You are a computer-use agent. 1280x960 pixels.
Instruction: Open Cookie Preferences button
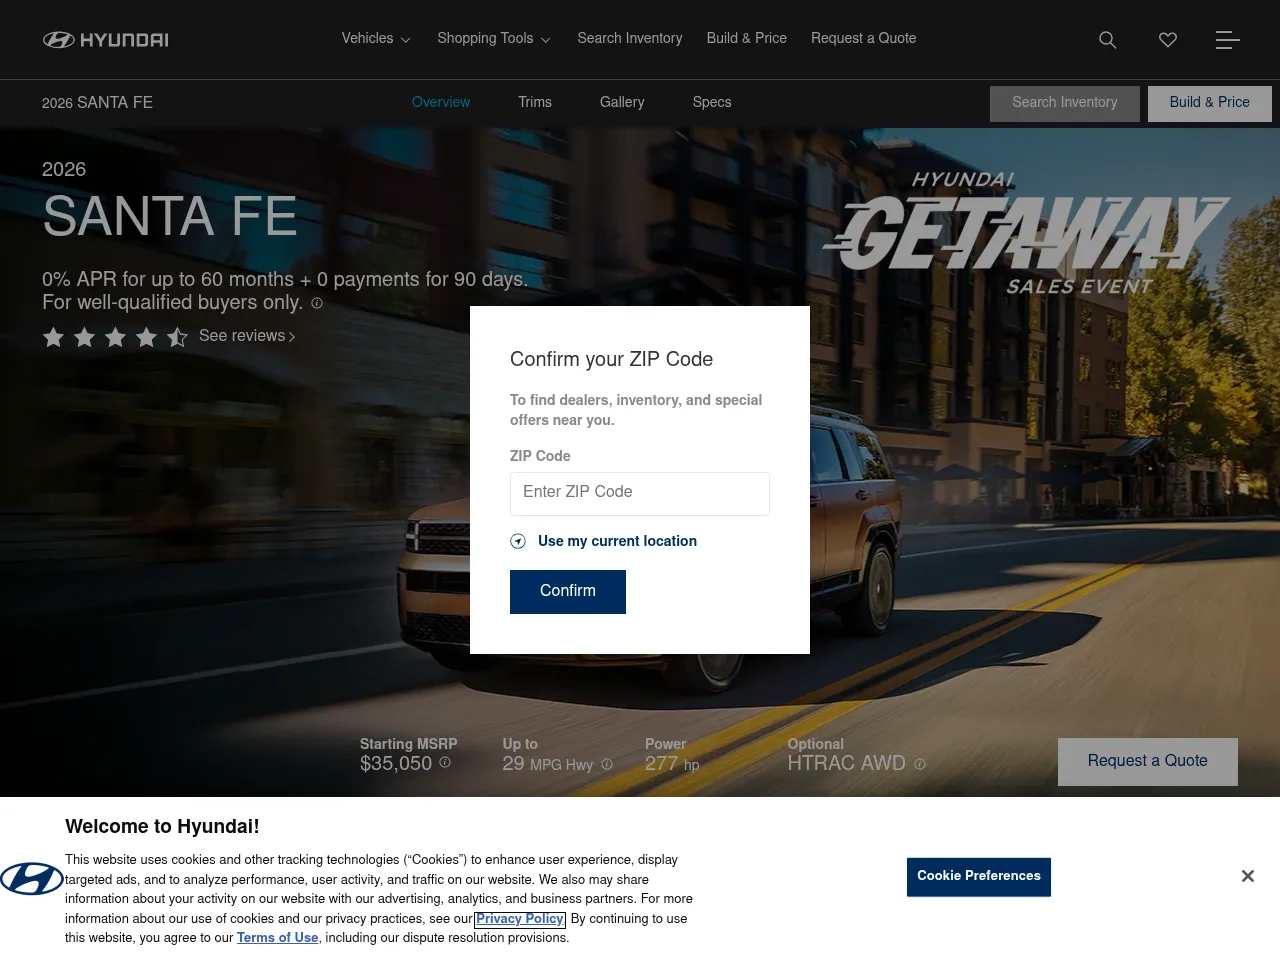(x=978, y=876)
